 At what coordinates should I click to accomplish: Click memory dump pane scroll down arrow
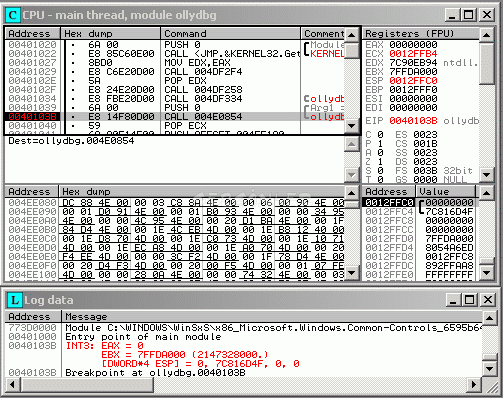coord(352,273)
